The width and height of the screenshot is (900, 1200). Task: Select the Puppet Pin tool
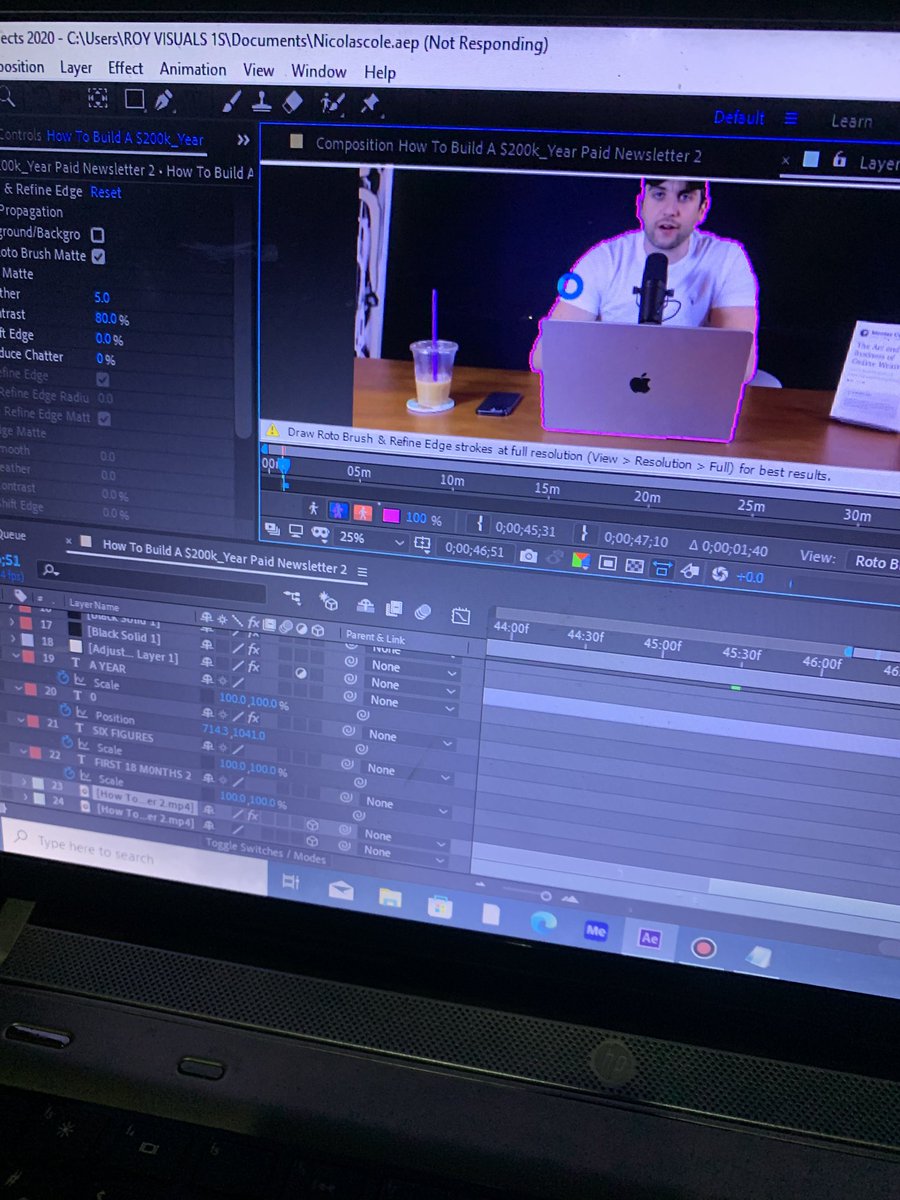[x=369, y=103]
